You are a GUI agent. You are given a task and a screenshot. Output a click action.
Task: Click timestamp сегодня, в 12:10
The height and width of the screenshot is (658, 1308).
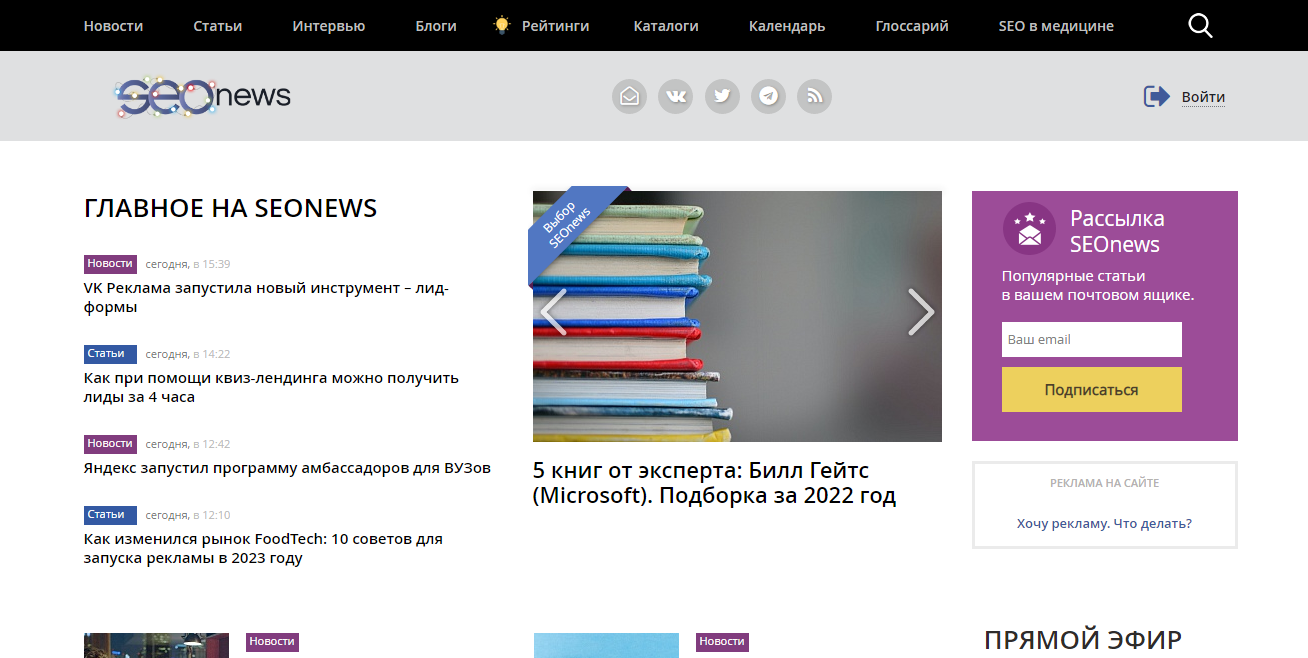pos(188,515)
